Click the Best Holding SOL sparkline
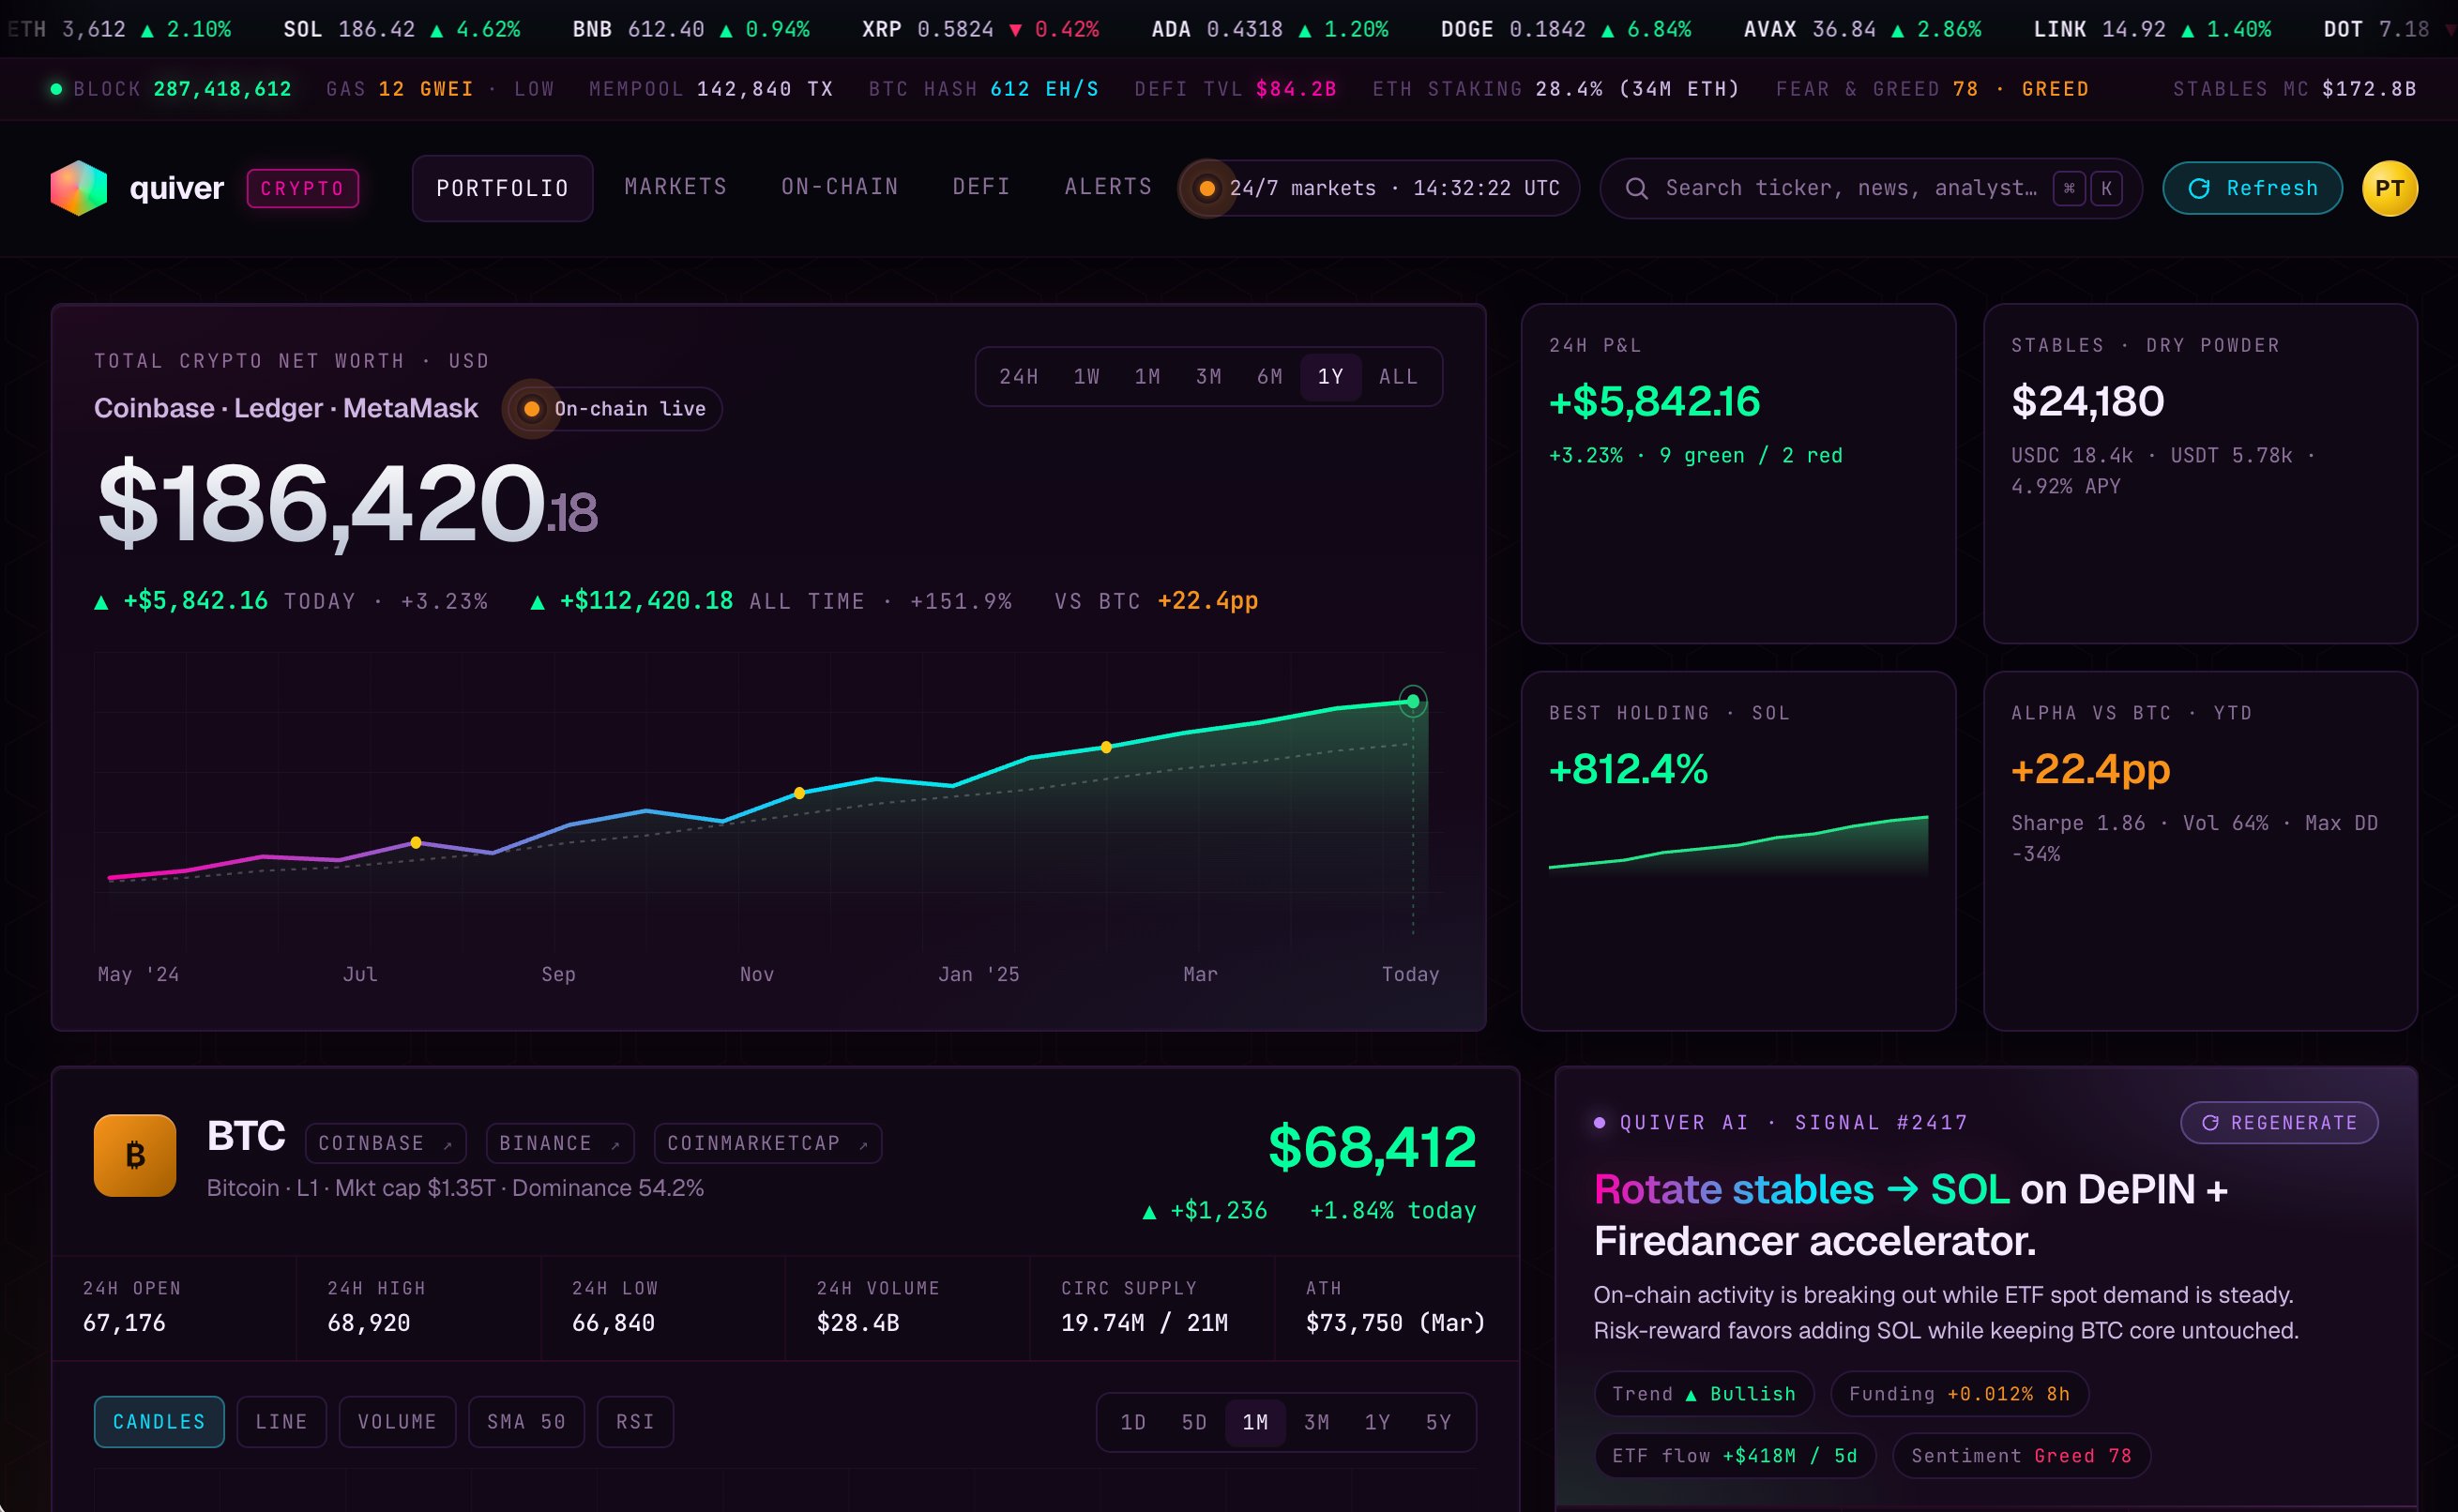Screen dimensions: 2458x1512 pyautogui.click(x=1738, y=845)
